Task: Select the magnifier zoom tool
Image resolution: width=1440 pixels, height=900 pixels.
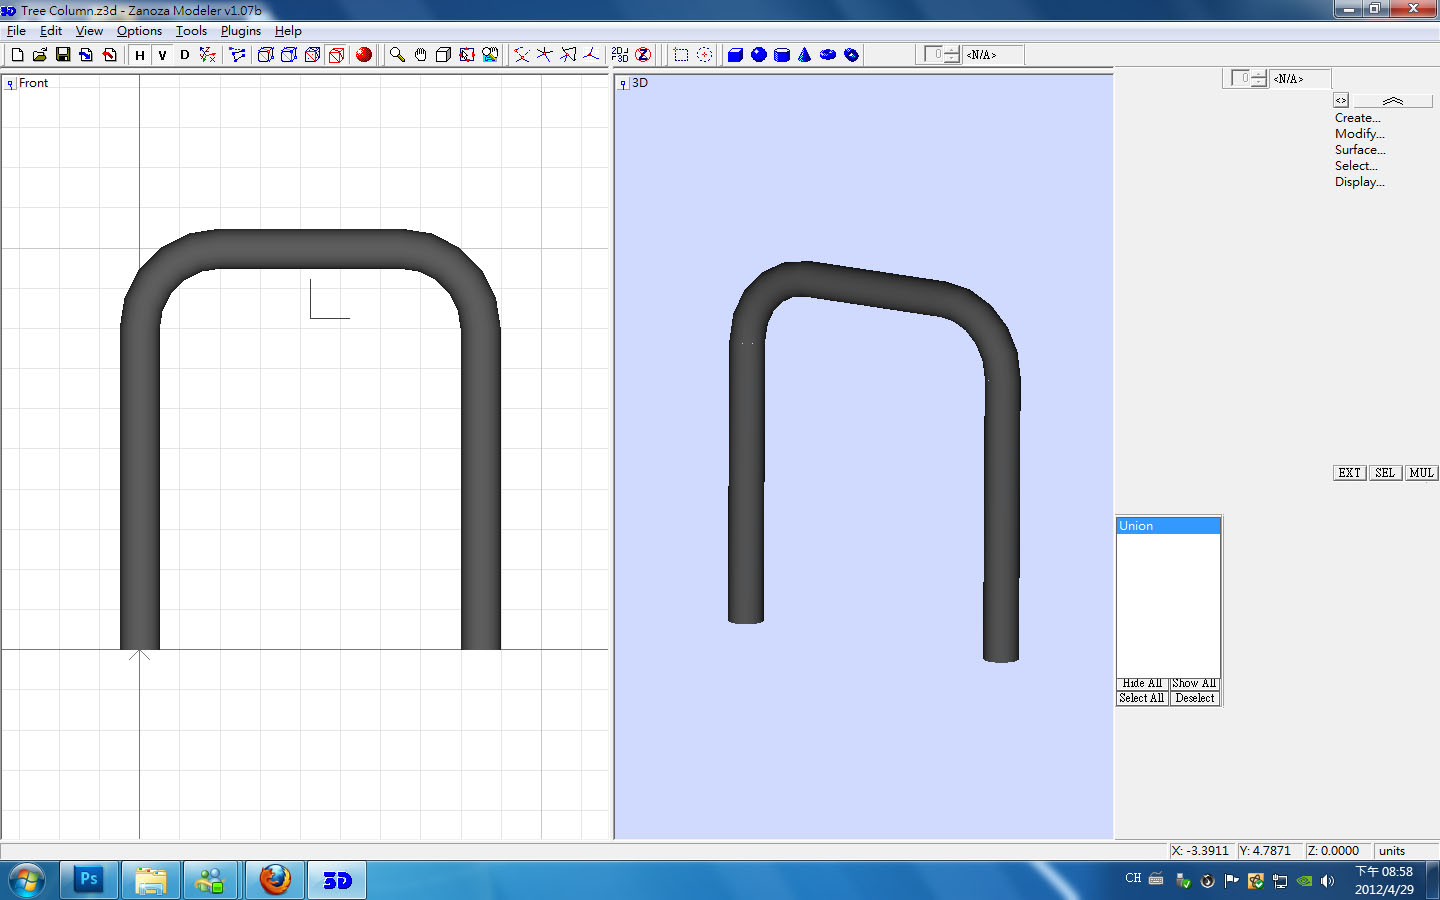Action: [397, 55]
